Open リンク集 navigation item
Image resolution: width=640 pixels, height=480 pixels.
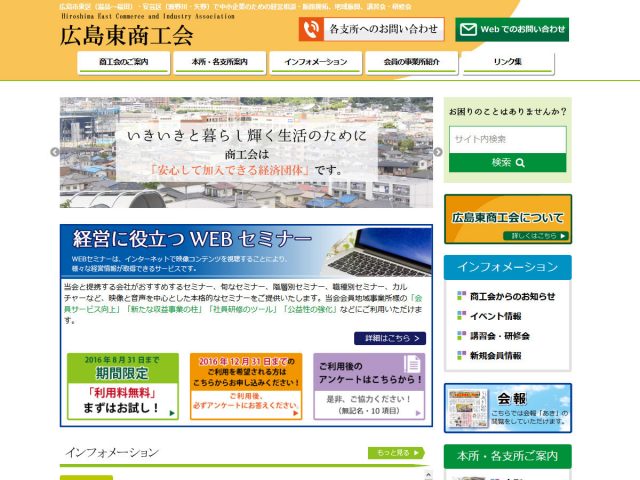tap(507, 62)
